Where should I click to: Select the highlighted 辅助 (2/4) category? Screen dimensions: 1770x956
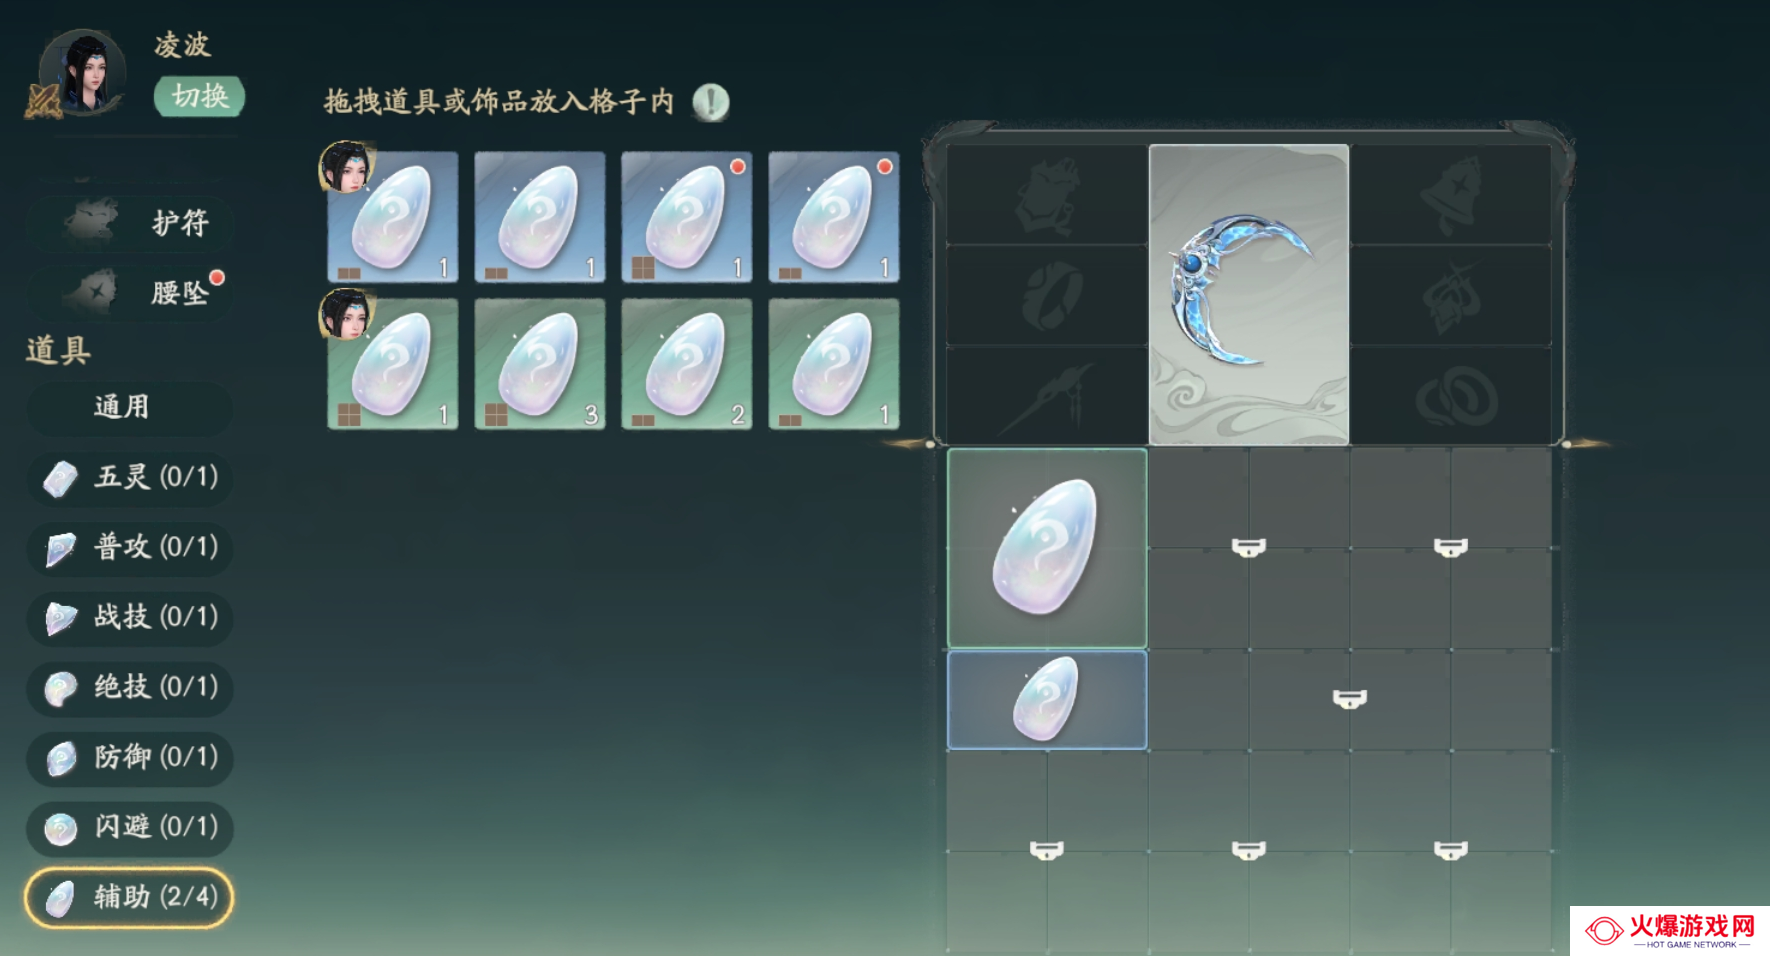click(x=130, y=897)
